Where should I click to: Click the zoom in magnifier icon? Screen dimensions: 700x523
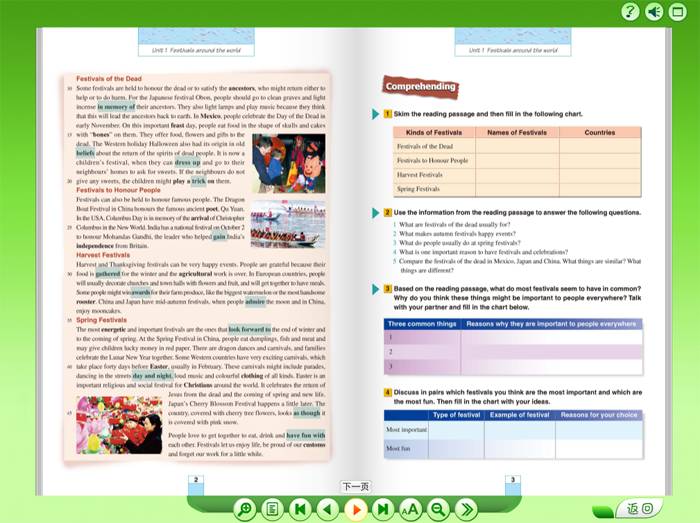[x=245, y=509]
